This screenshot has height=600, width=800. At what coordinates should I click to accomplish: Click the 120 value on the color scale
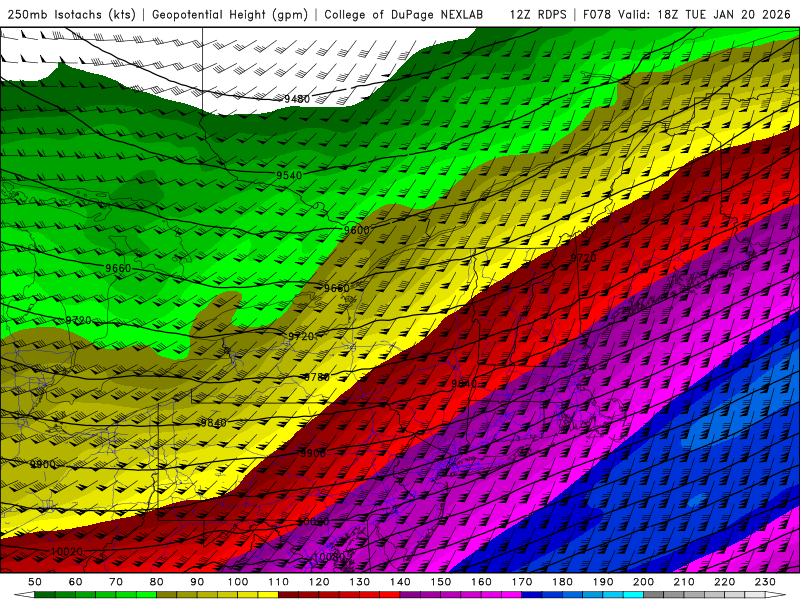[x=319, y=582]
